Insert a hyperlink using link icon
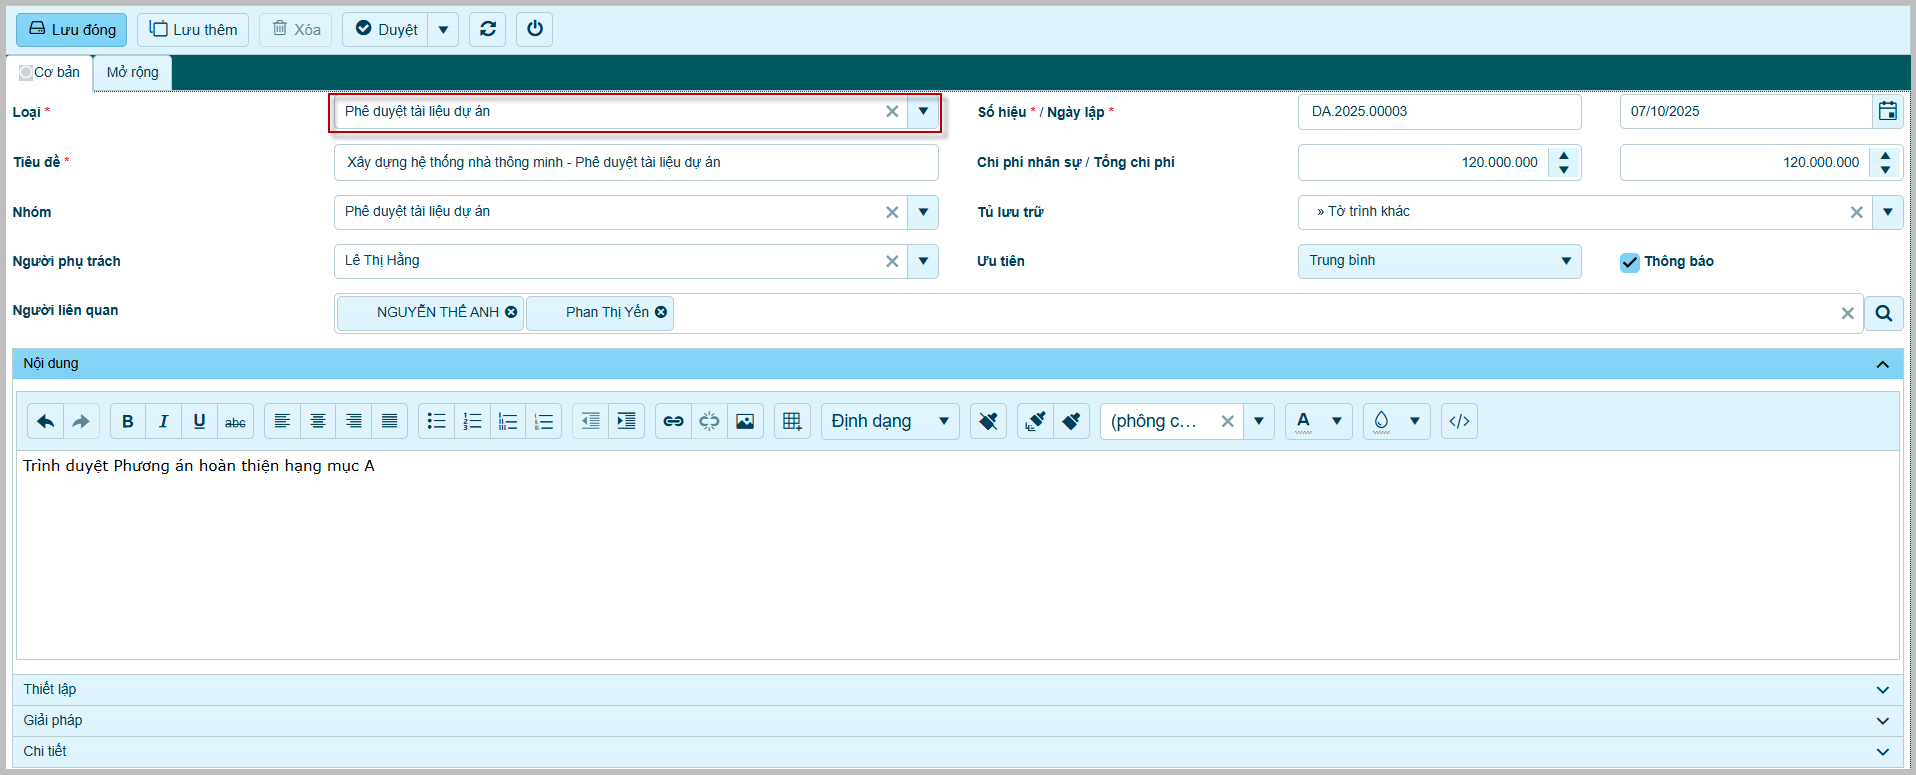The image size is (1916, 775). click(x=673, y=421)
